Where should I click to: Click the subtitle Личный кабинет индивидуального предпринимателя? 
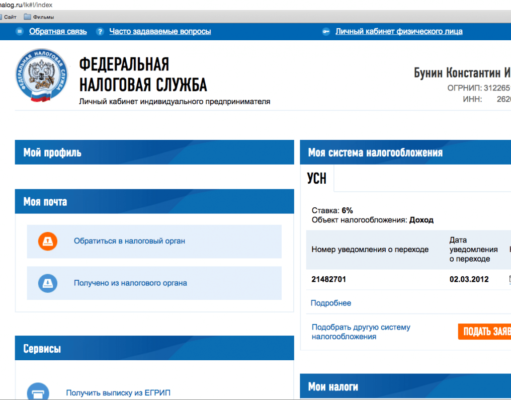[x=174, y=101]
